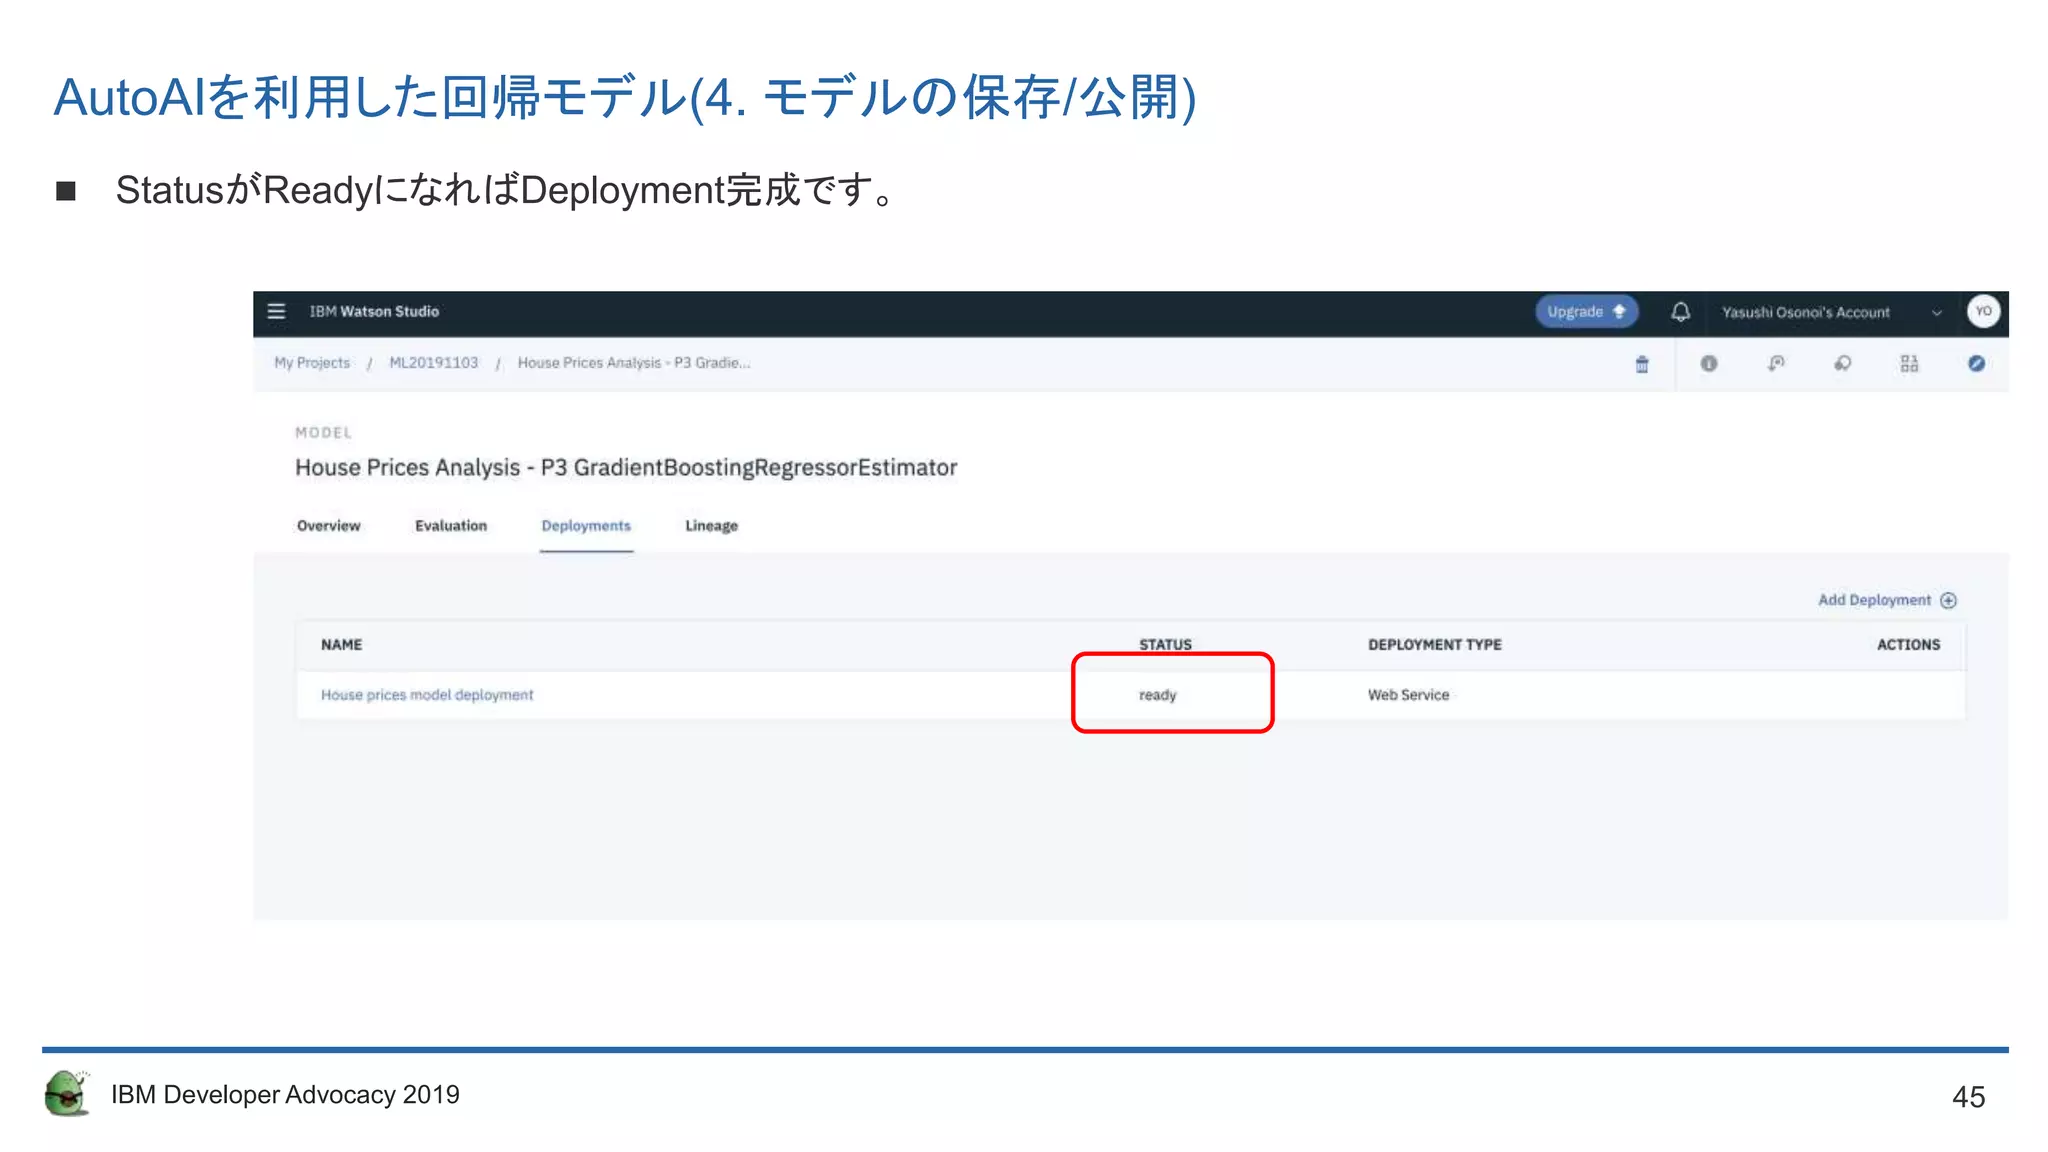Click the model title GradientBoostingRegressorEstimator
Image resolution: width=2048 pixels, height=1152 pixels.
tap(626, 467)
